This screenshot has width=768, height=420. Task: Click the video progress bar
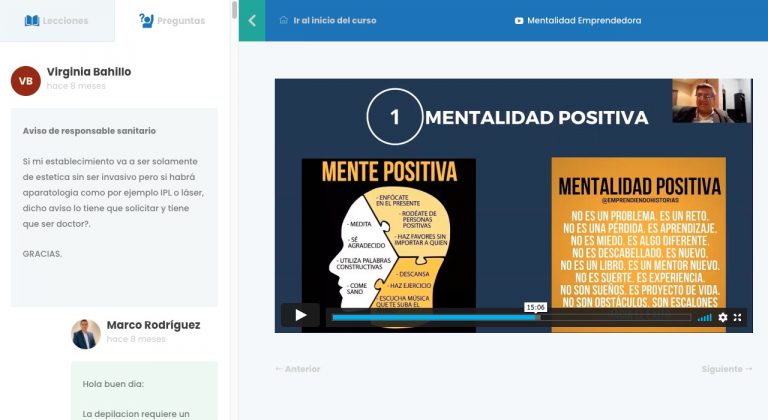point(510,317)
